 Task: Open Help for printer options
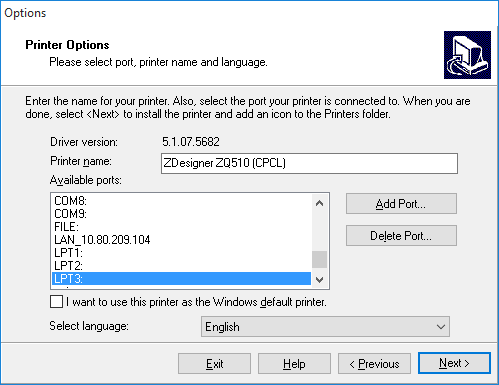294,364
